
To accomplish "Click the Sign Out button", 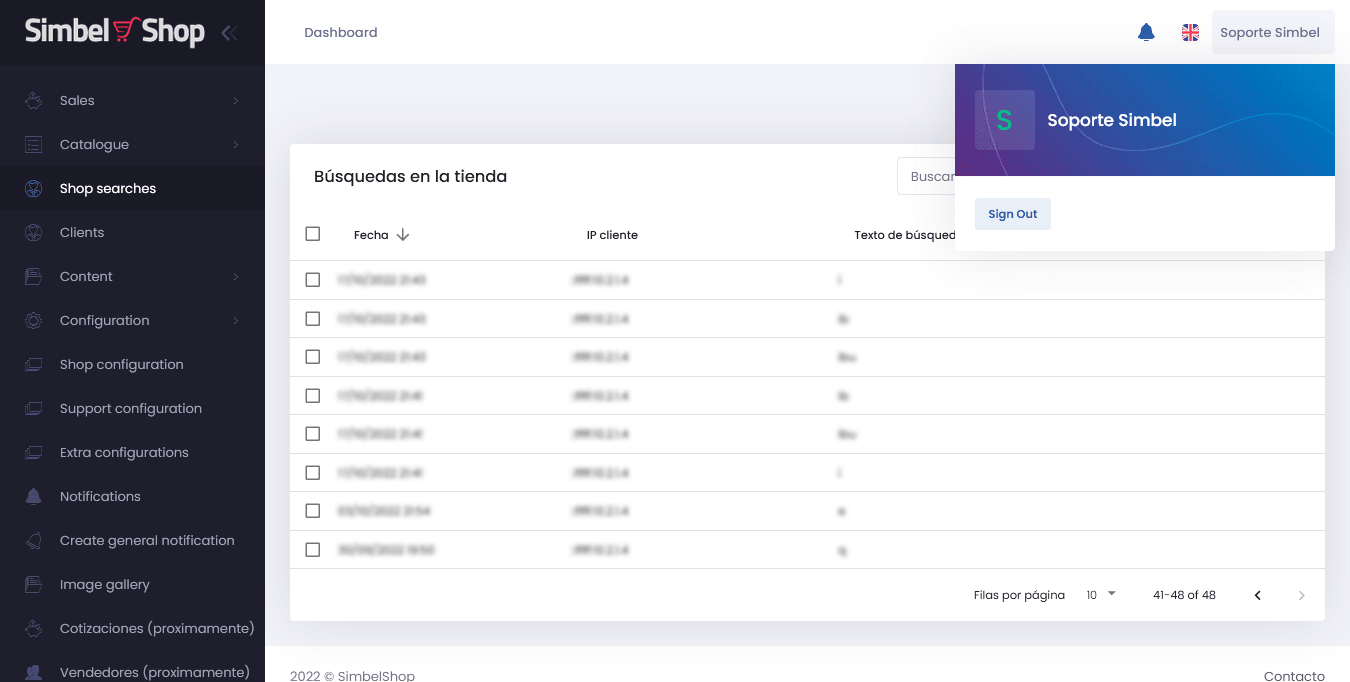I will 1012,214.
